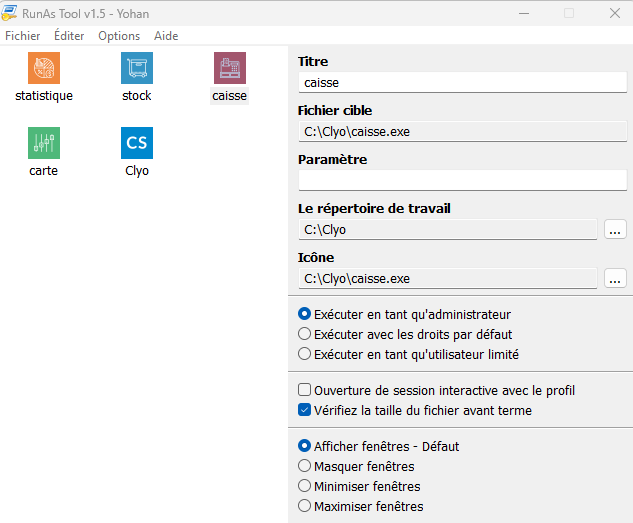Open the Éditer menu
Viewport: 633px width, 523px height.
(x=69, y=35)
